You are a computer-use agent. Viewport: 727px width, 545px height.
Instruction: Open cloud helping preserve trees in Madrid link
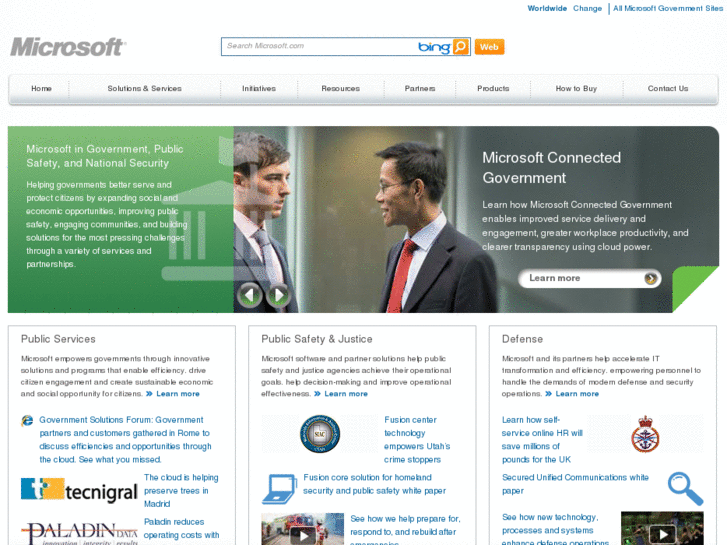tap(181, 491)
